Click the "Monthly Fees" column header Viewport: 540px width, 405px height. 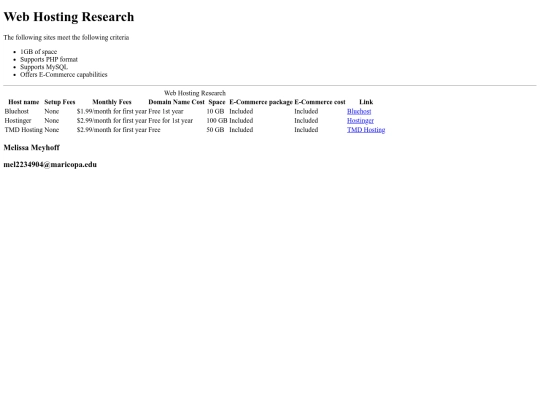112,102
